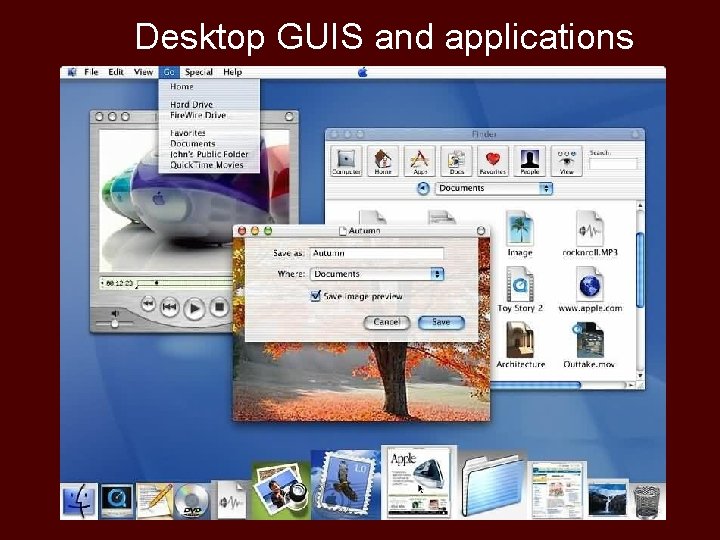Choose QuickTime Movies from Go menu

click(209, 165)
